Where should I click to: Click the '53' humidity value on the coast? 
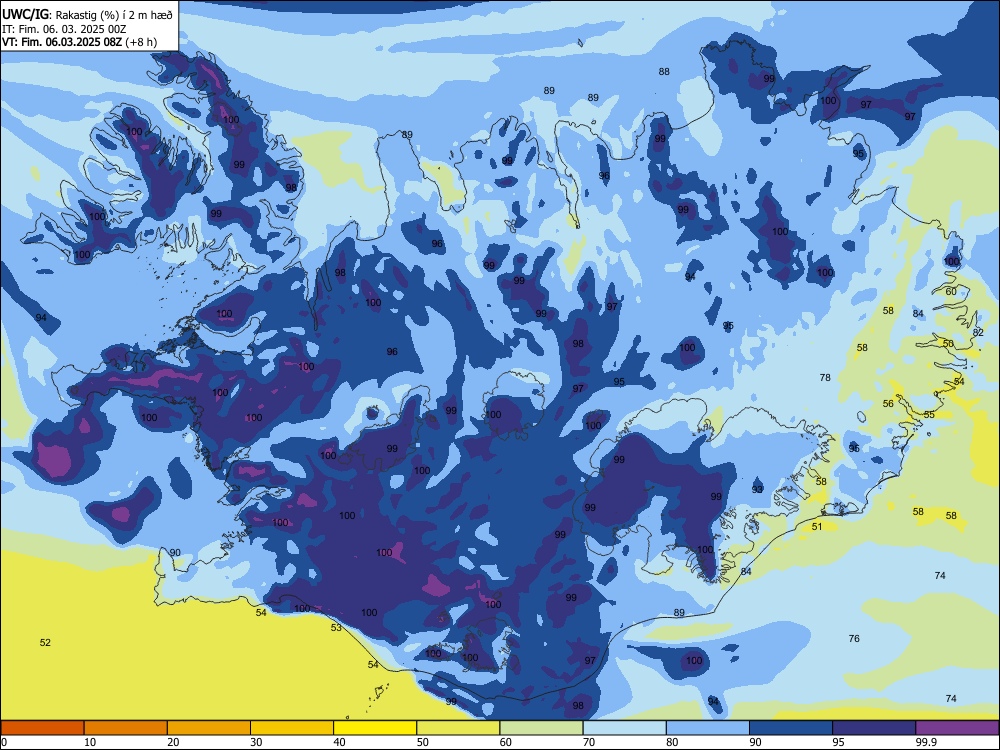pos(336,628)
